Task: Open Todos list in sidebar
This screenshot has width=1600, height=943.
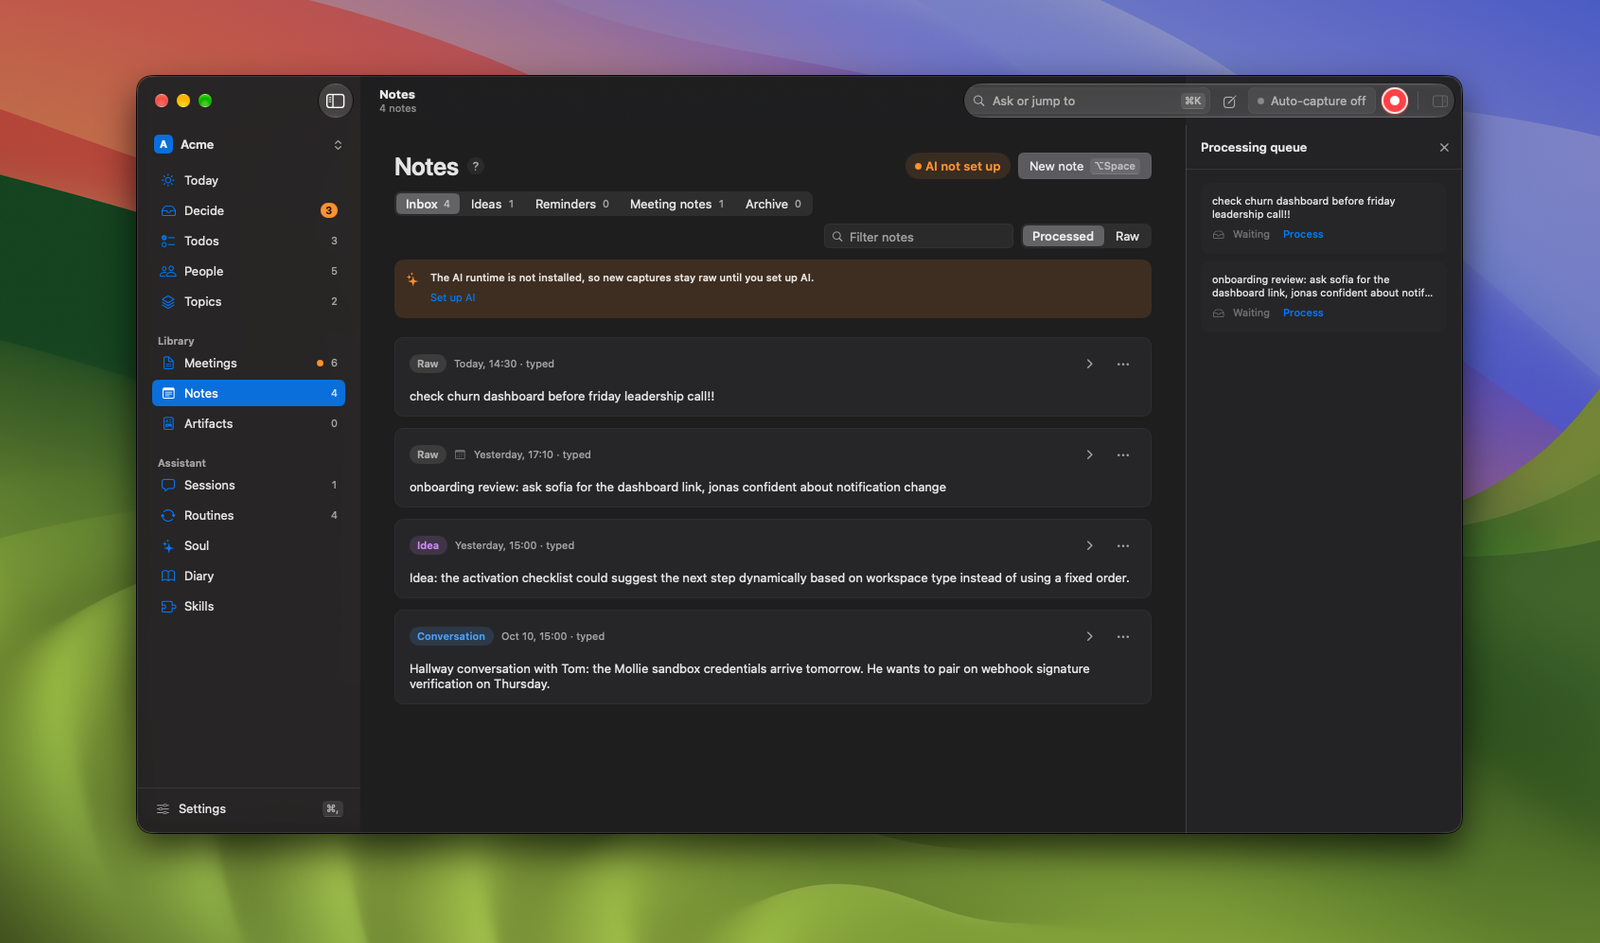Action: [x=248, y=241]
